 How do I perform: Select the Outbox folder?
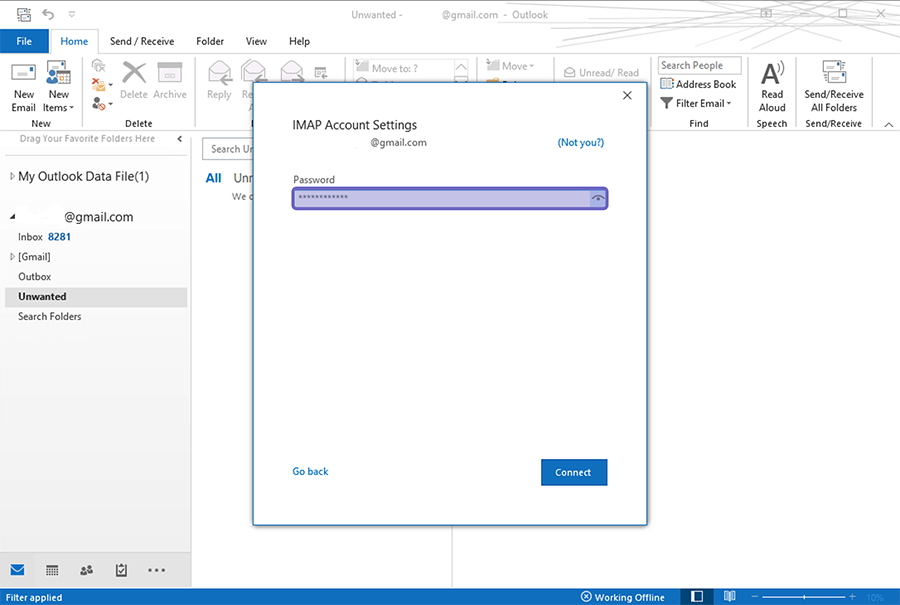coord(34,277)
